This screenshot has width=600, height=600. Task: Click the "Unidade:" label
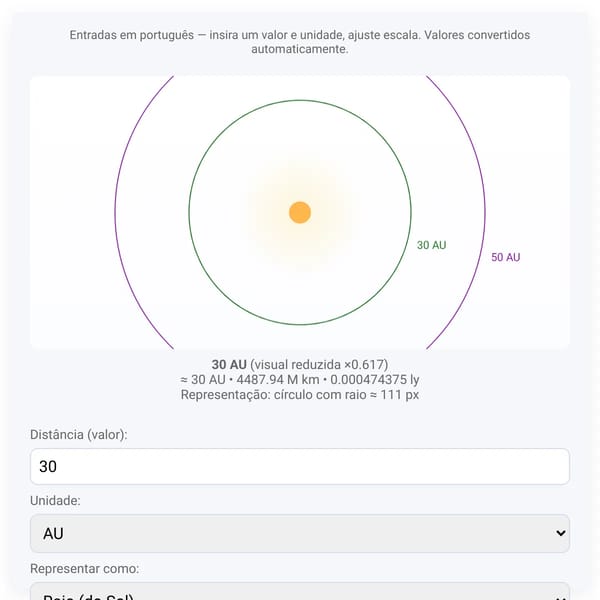coord(55,501)
